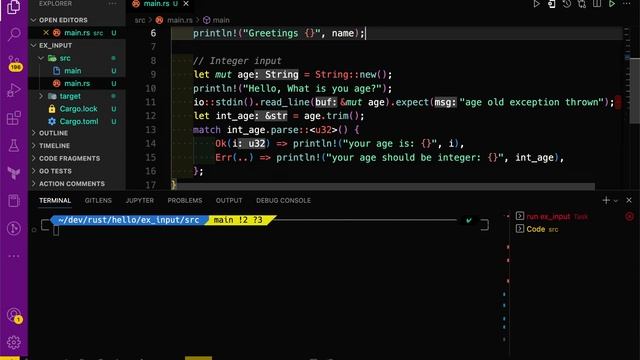Switch to the TERMINAL panel tab
The image size is (640, 360).
(x=55, y=200)
